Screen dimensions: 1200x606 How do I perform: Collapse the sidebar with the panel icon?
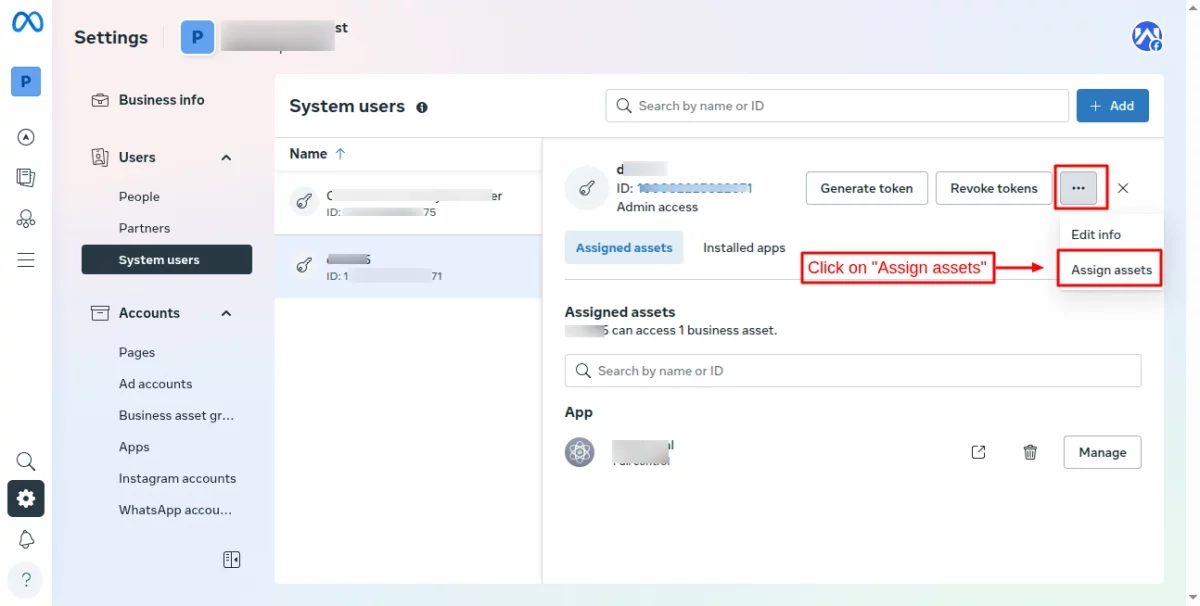(231, 560)
